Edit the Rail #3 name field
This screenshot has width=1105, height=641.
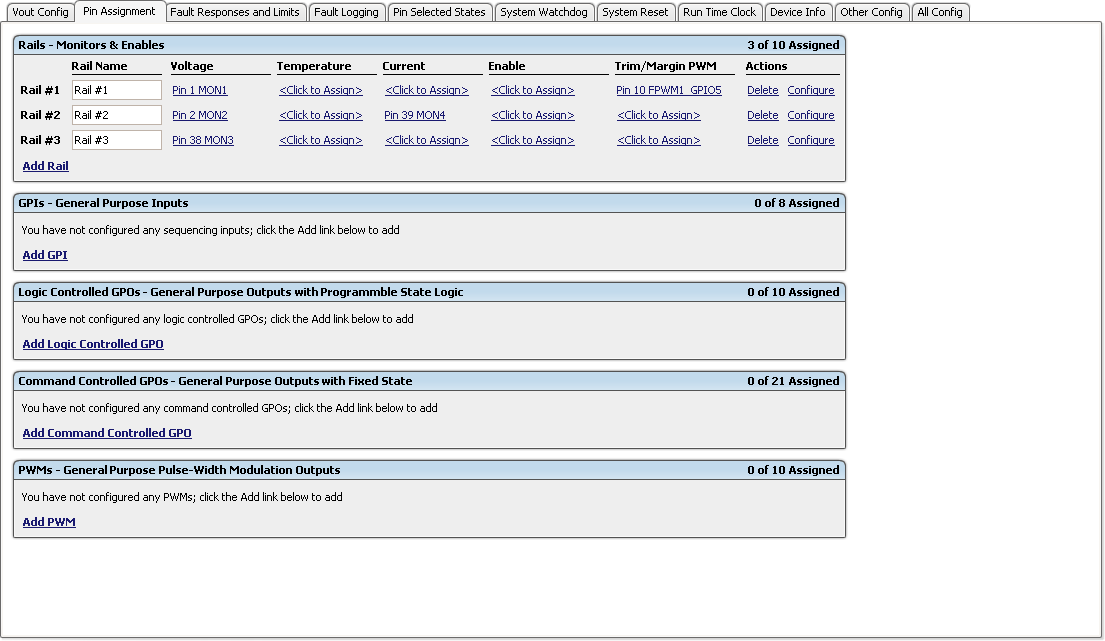[x=115, y=140]
